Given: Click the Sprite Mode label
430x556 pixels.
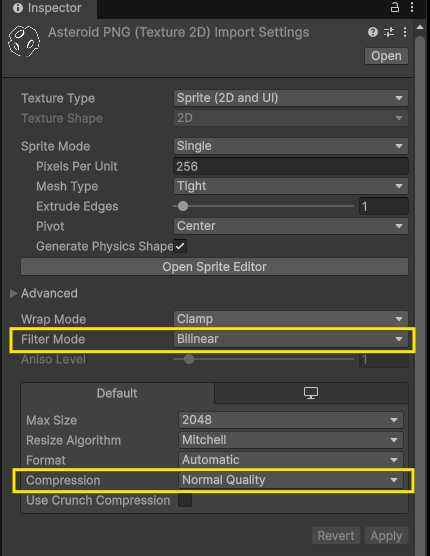Looking at the screenshot, I should click(x=56, y=146).
